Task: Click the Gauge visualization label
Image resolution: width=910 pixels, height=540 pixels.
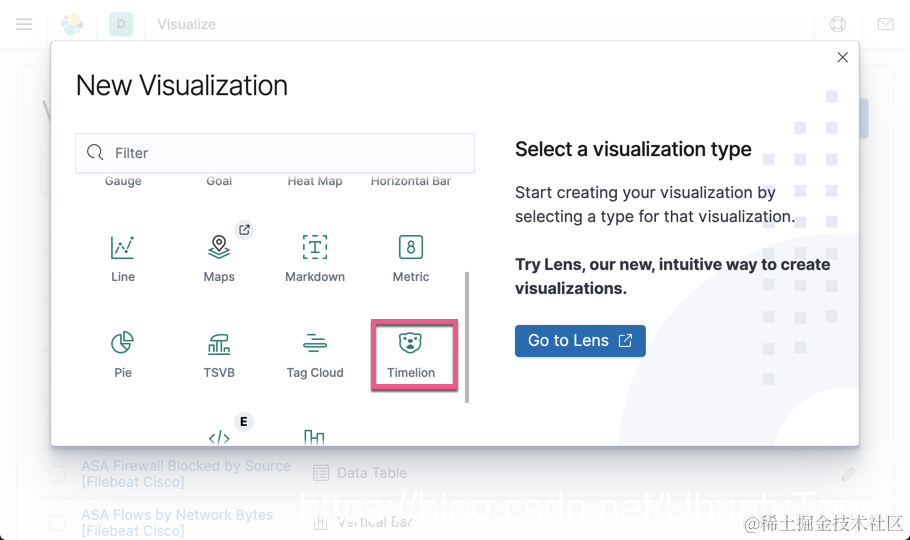Action: point(123,181)
